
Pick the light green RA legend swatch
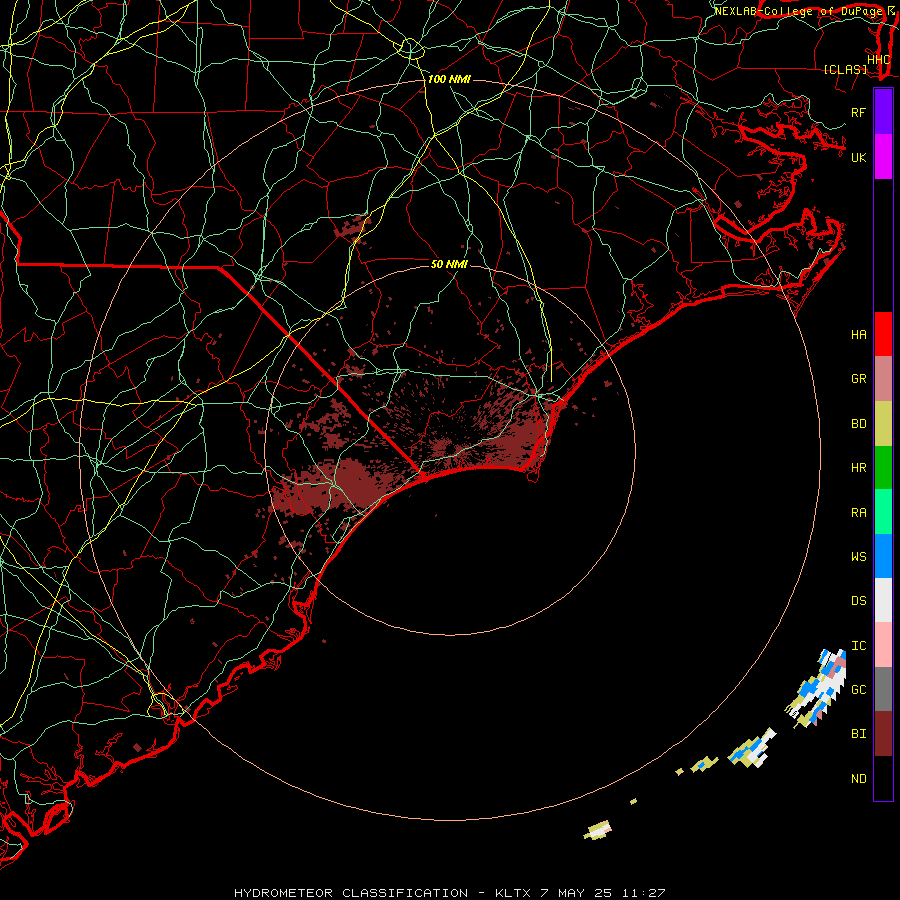click(x=883, y=512)
